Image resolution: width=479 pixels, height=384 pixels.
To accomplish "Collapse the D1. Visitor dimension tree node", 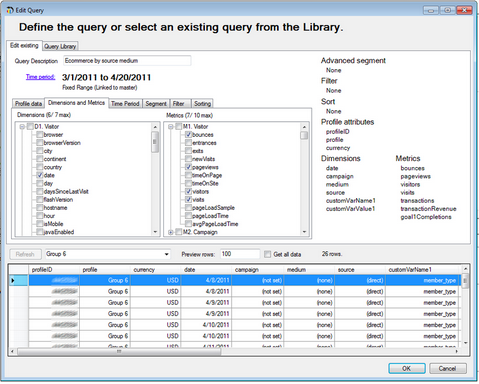I will [x=22, y=127].
